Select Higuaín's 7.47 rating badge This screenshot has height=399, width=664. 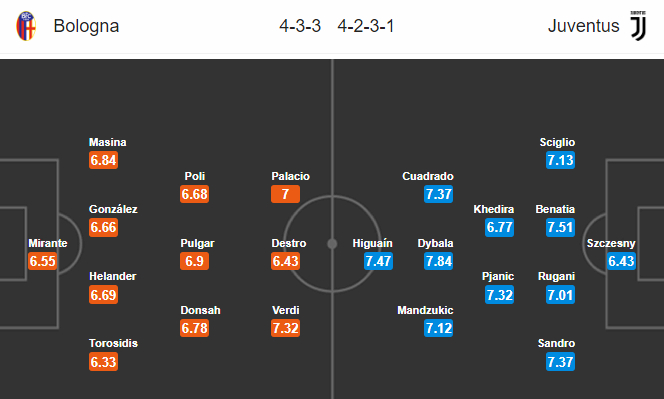pos(378,261)
